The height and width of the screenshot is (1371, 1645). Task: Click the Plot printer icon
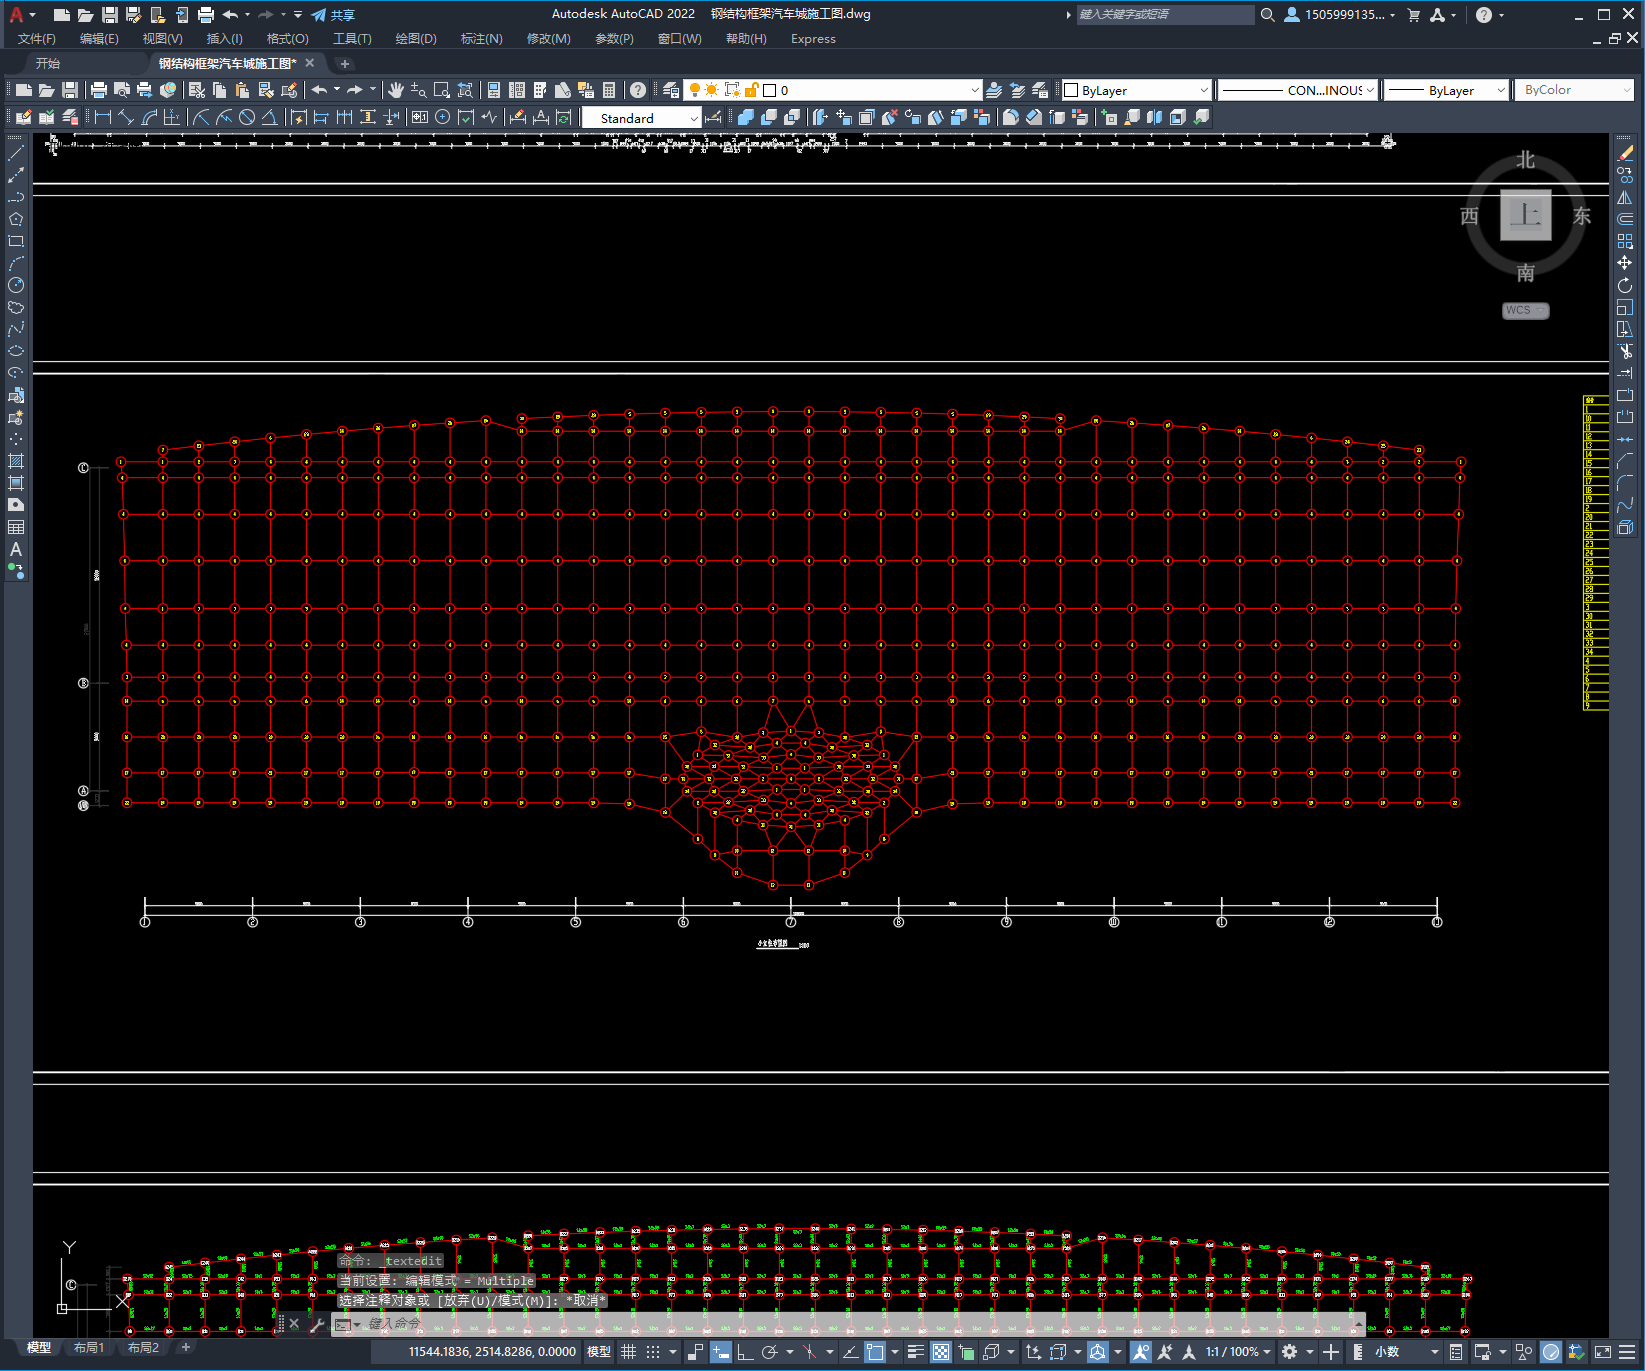tap(99, 90)
